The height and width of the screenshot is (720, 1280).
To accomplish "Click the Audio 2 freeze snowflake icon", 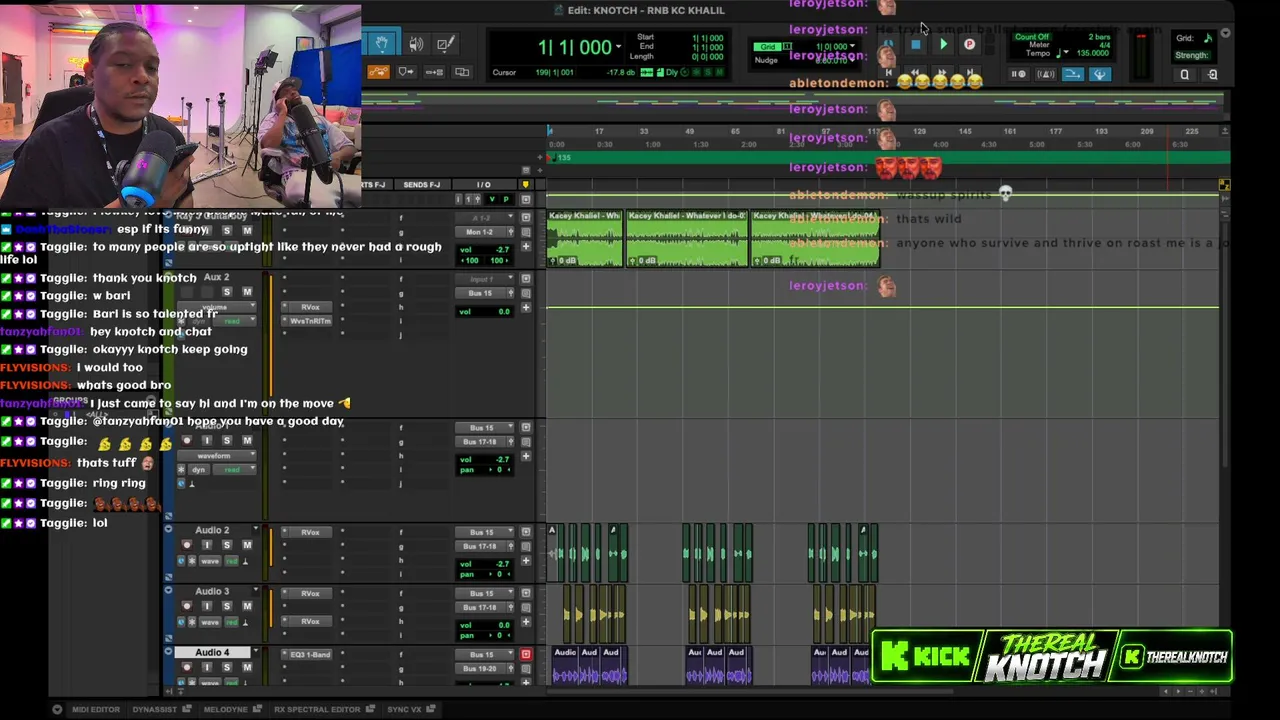I will pos(192,561).
